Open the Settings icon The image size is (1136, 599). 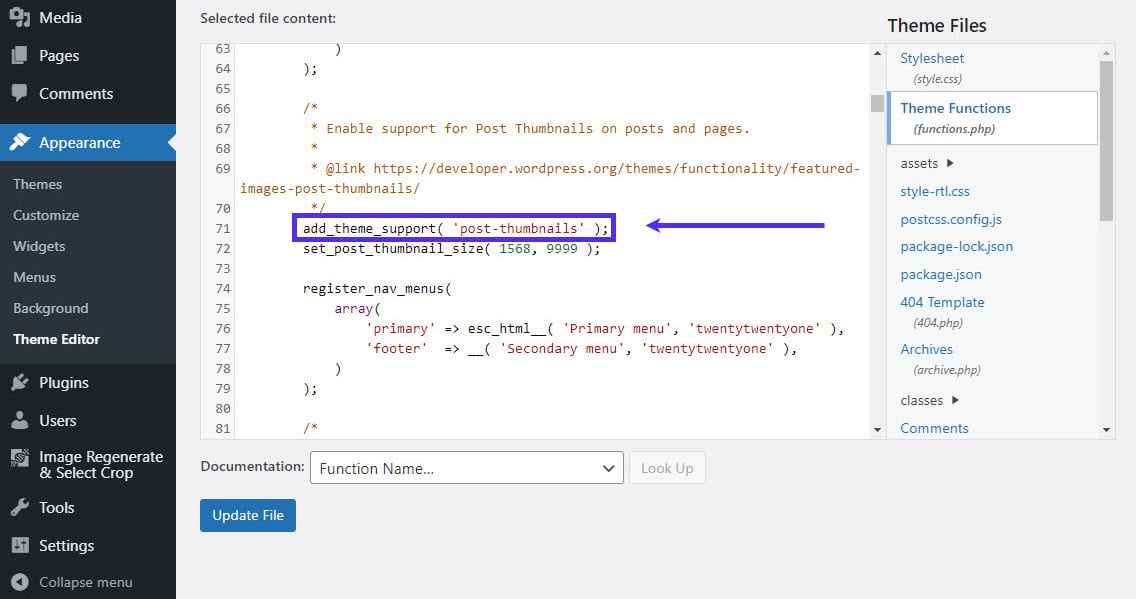[x=20, y=545]
